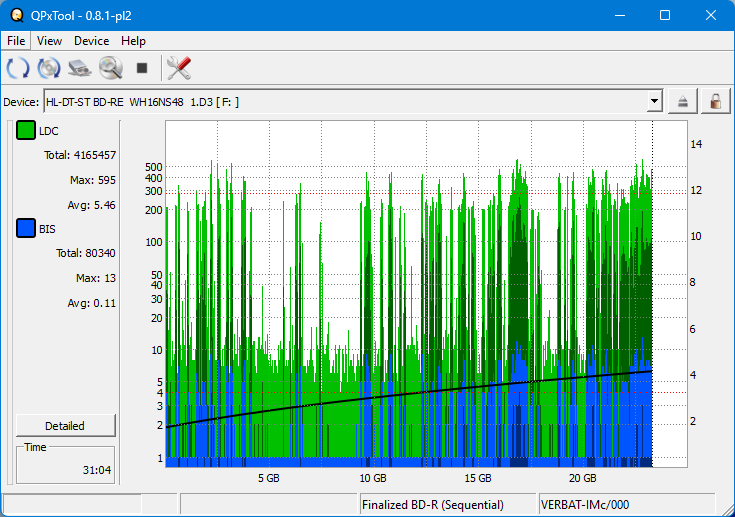Image resolution: width=735 pixels, height=517 pixels.
Task: Click the LDC Max: 595 value
Action: [92, 180]
